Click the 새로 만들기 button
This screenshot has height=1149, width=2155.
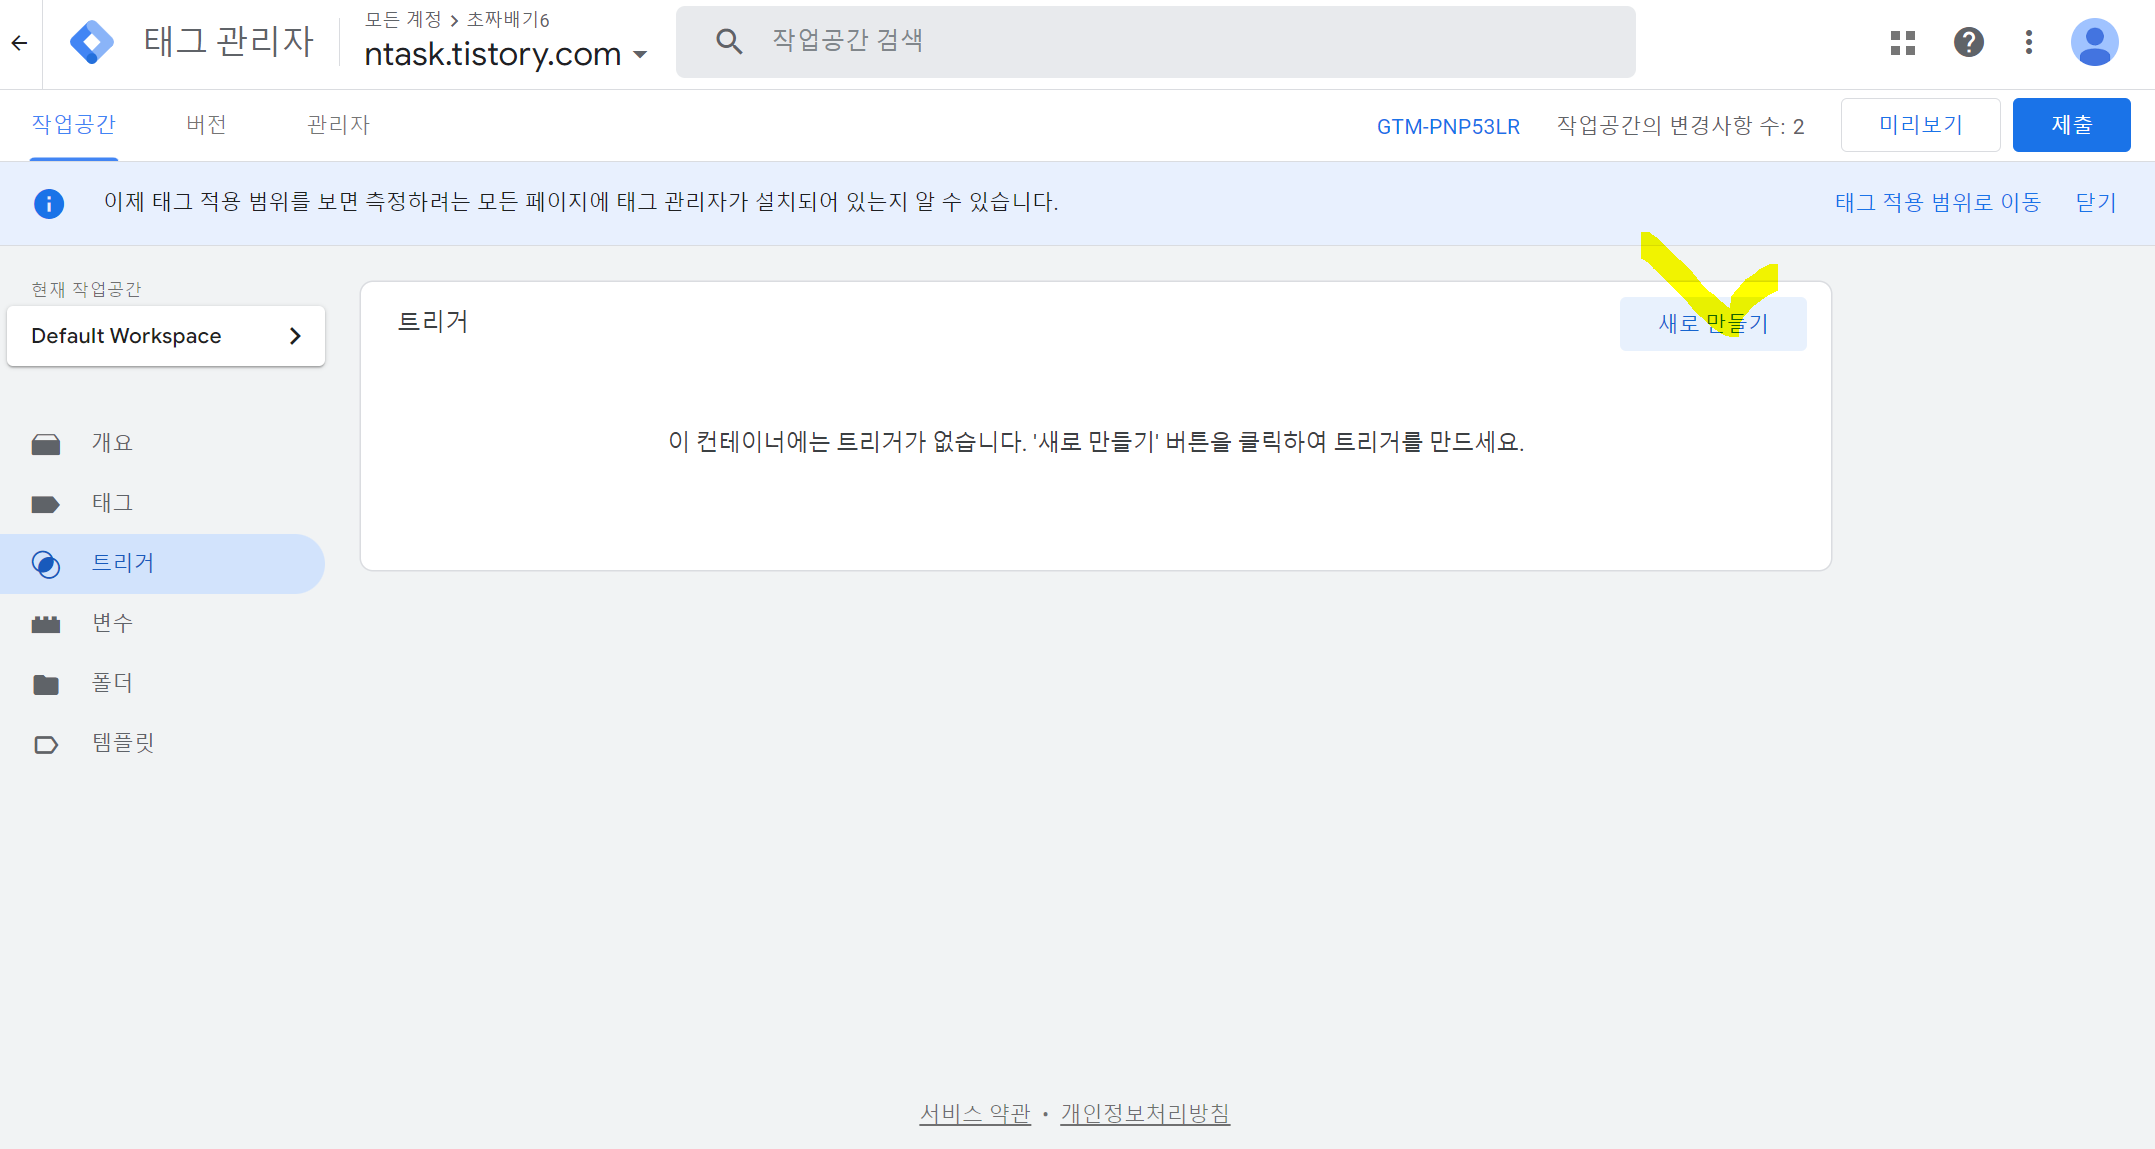1712,324
